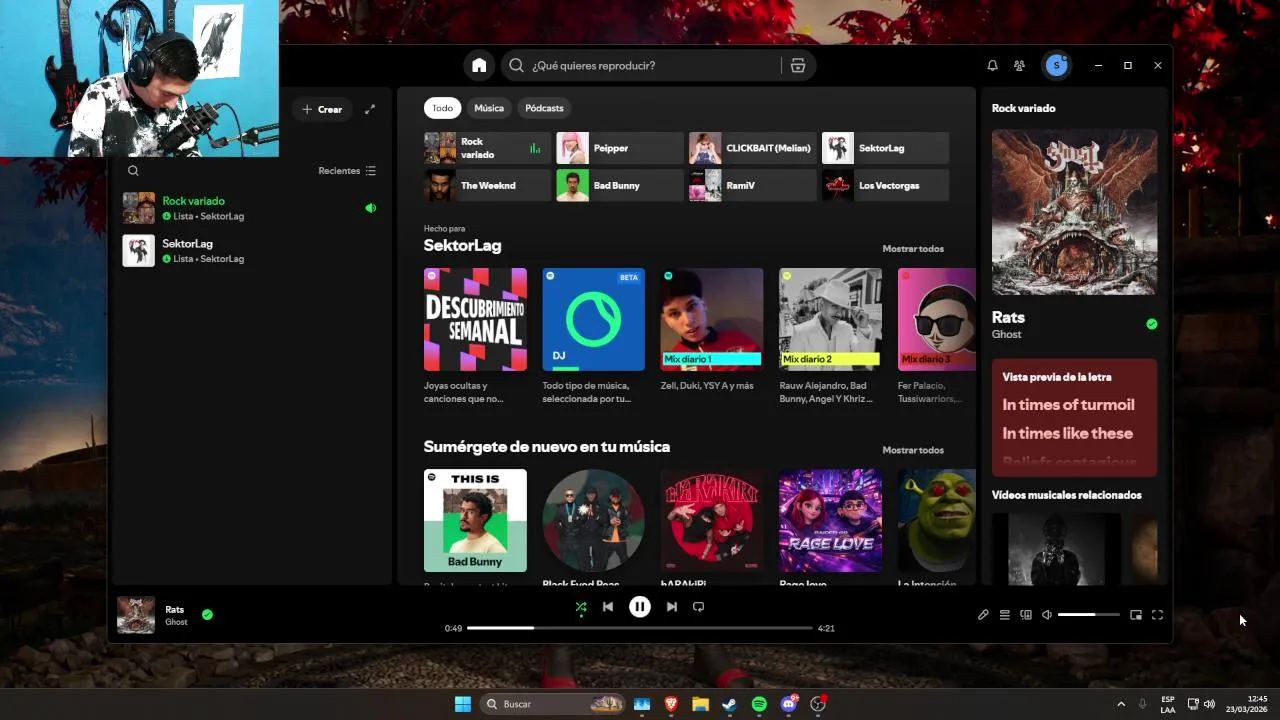Open SektorLag playlist in library

tap(250, 251)
